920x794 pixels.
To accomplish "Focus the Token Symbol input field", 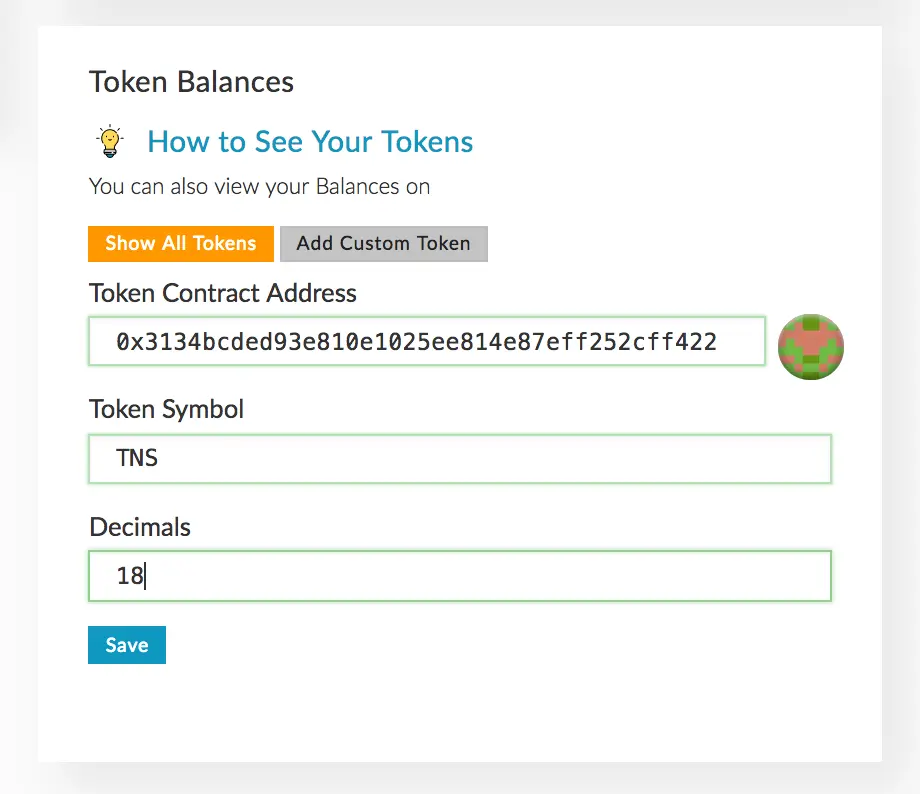I will 460,459.
